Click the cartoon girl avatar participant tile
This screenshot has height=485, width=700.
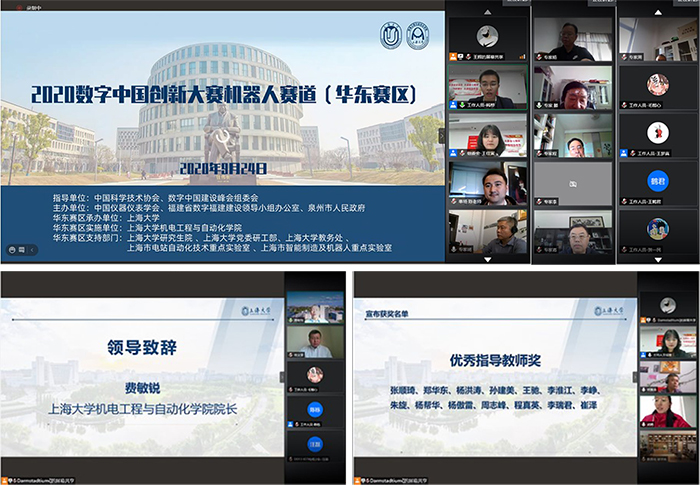point(659,85)
